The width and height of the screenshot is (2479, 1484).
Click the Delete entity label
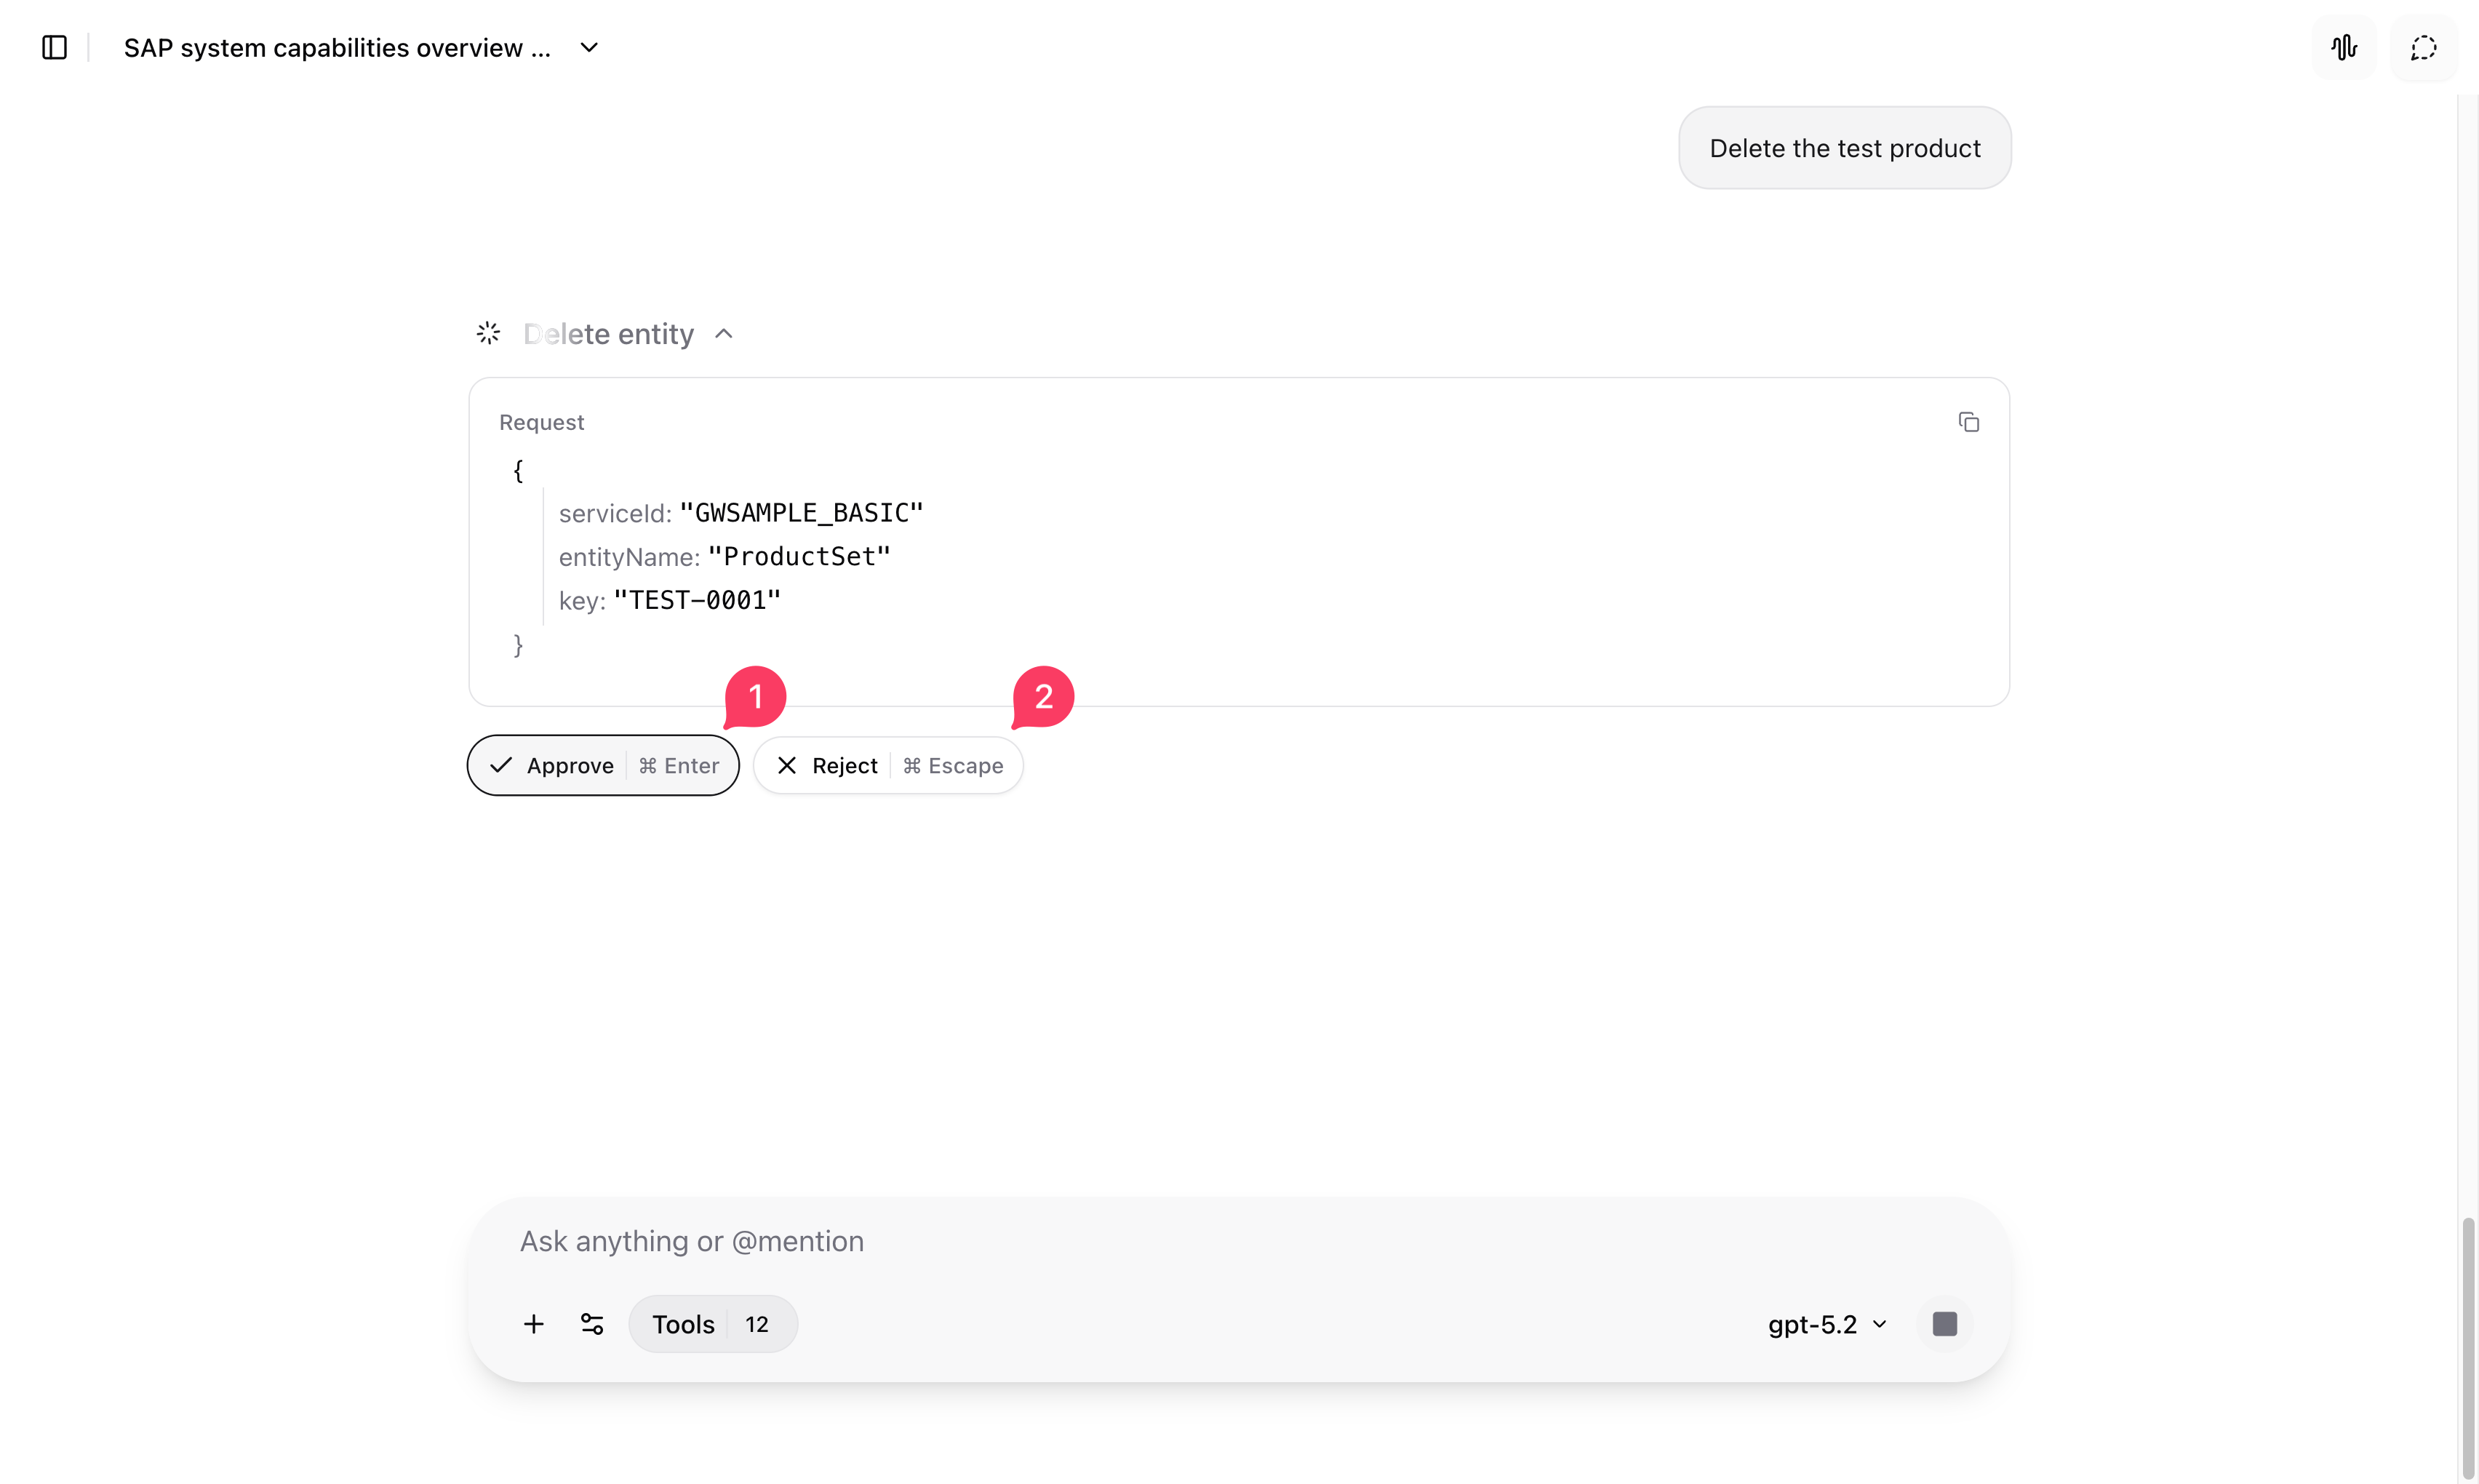tap(608, 334)
